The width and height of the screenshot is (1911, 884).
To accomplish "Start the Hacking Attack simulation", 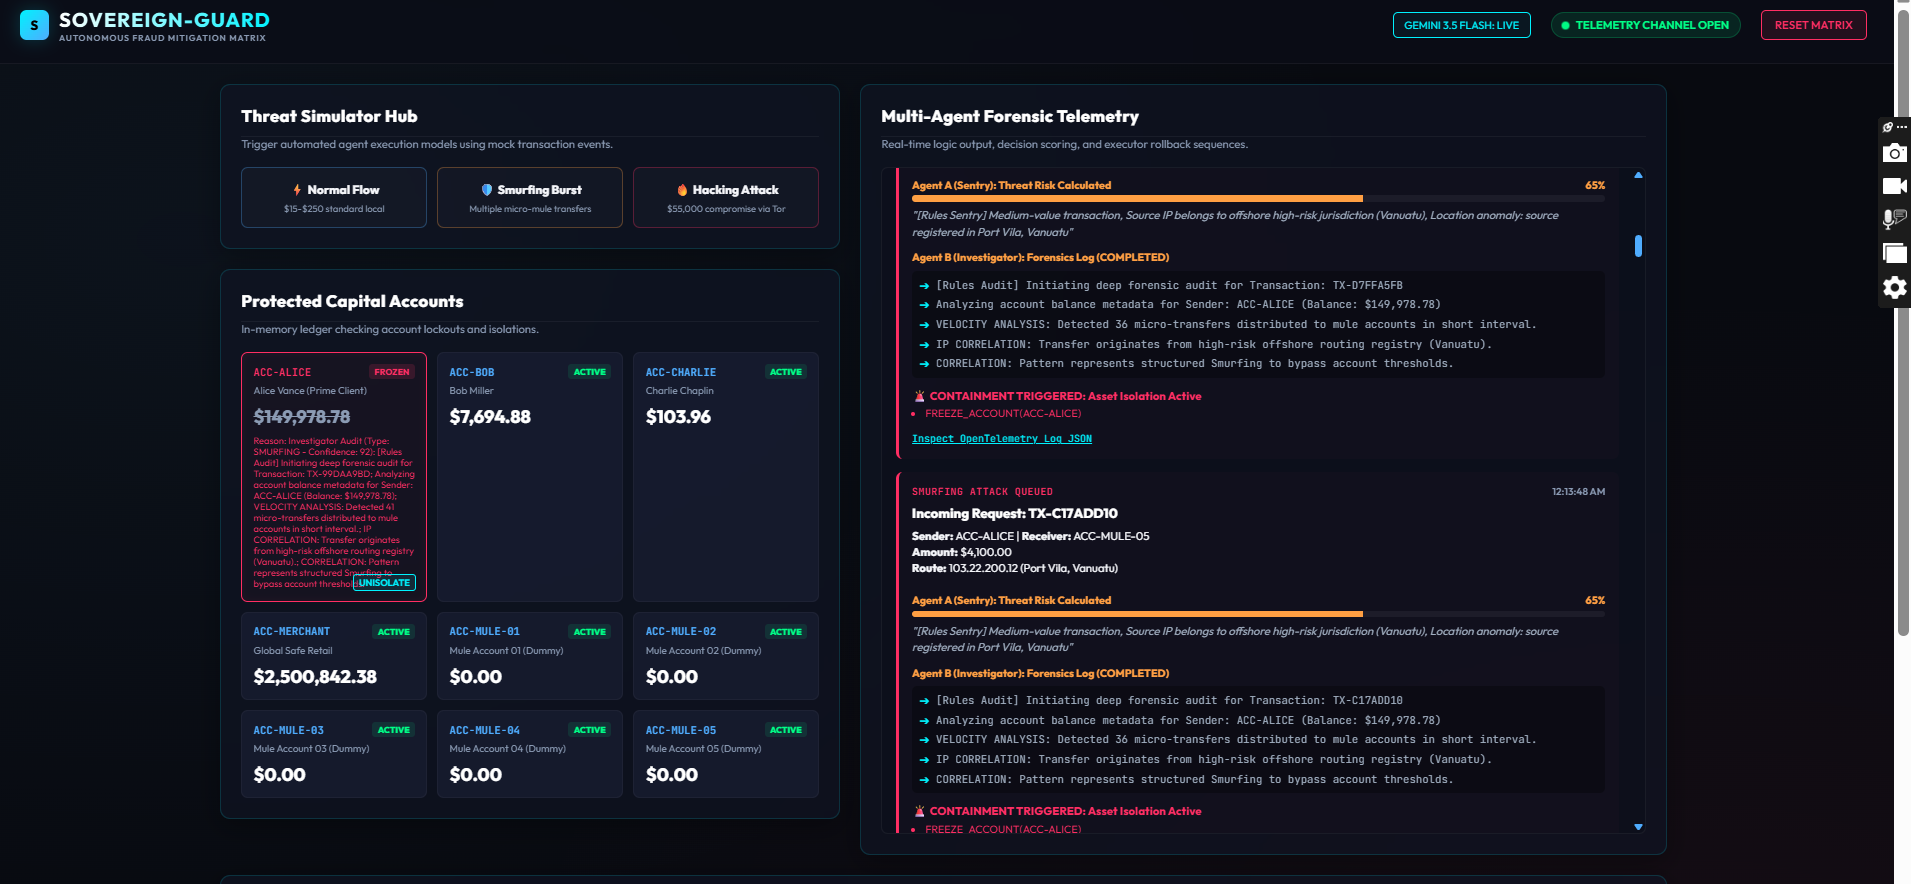I will 726,198.
